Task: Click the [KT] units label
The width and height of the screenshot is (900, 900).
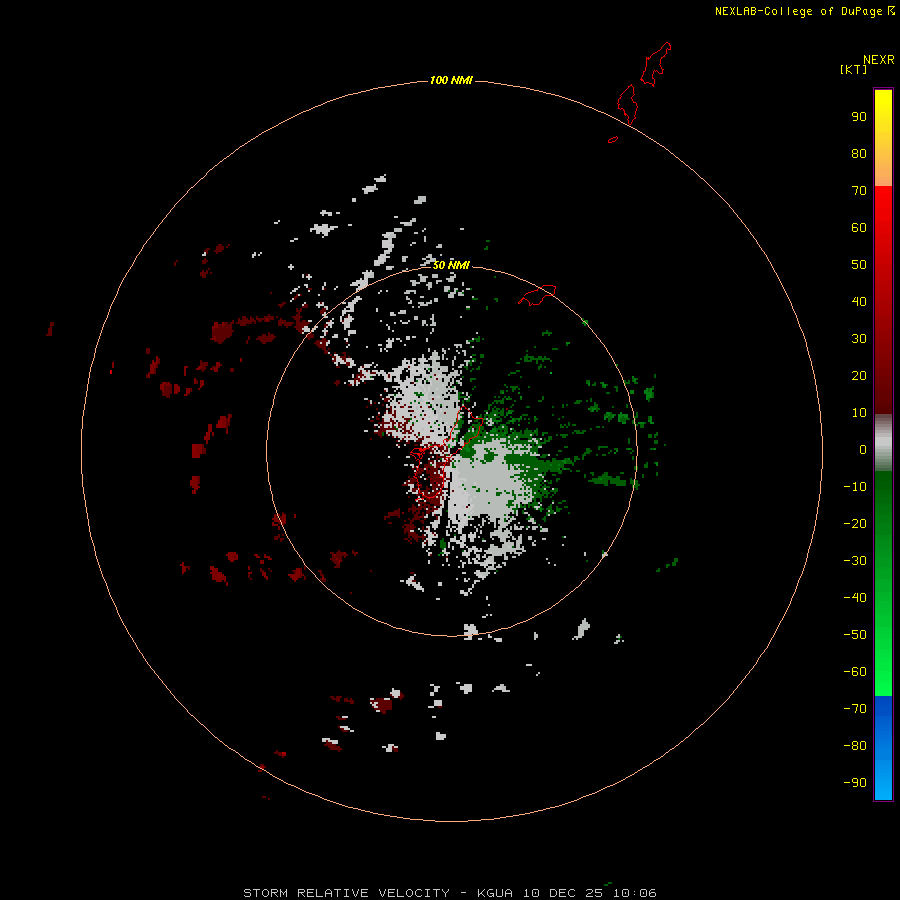Action: coord(853,69)
